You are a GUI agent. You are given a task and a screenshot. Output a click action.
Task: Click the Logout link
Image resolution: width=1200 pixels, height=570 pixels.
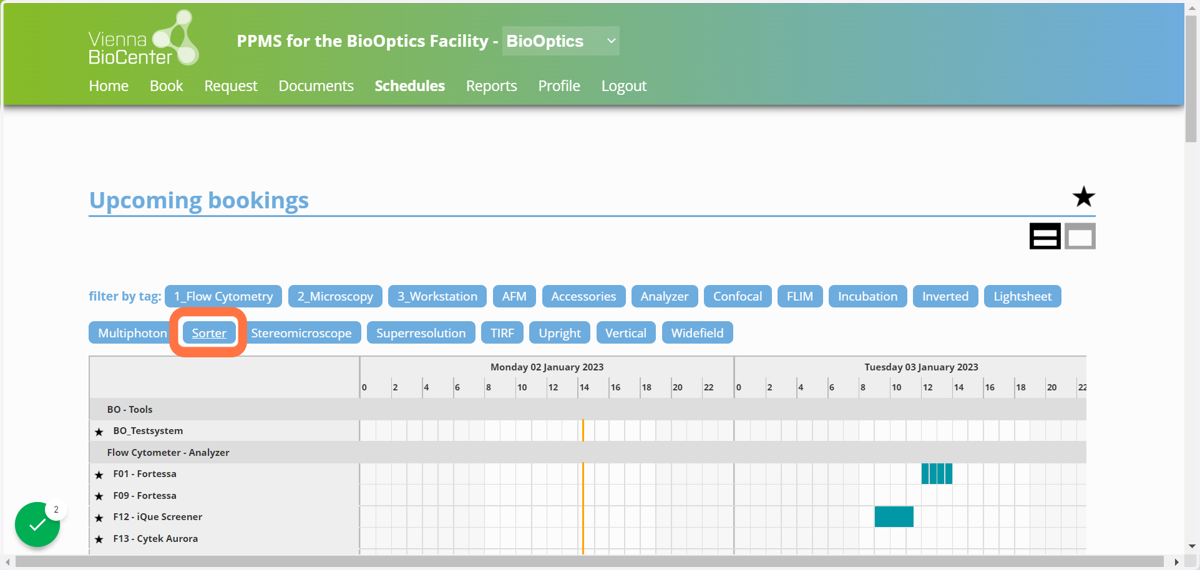[624, 86]
